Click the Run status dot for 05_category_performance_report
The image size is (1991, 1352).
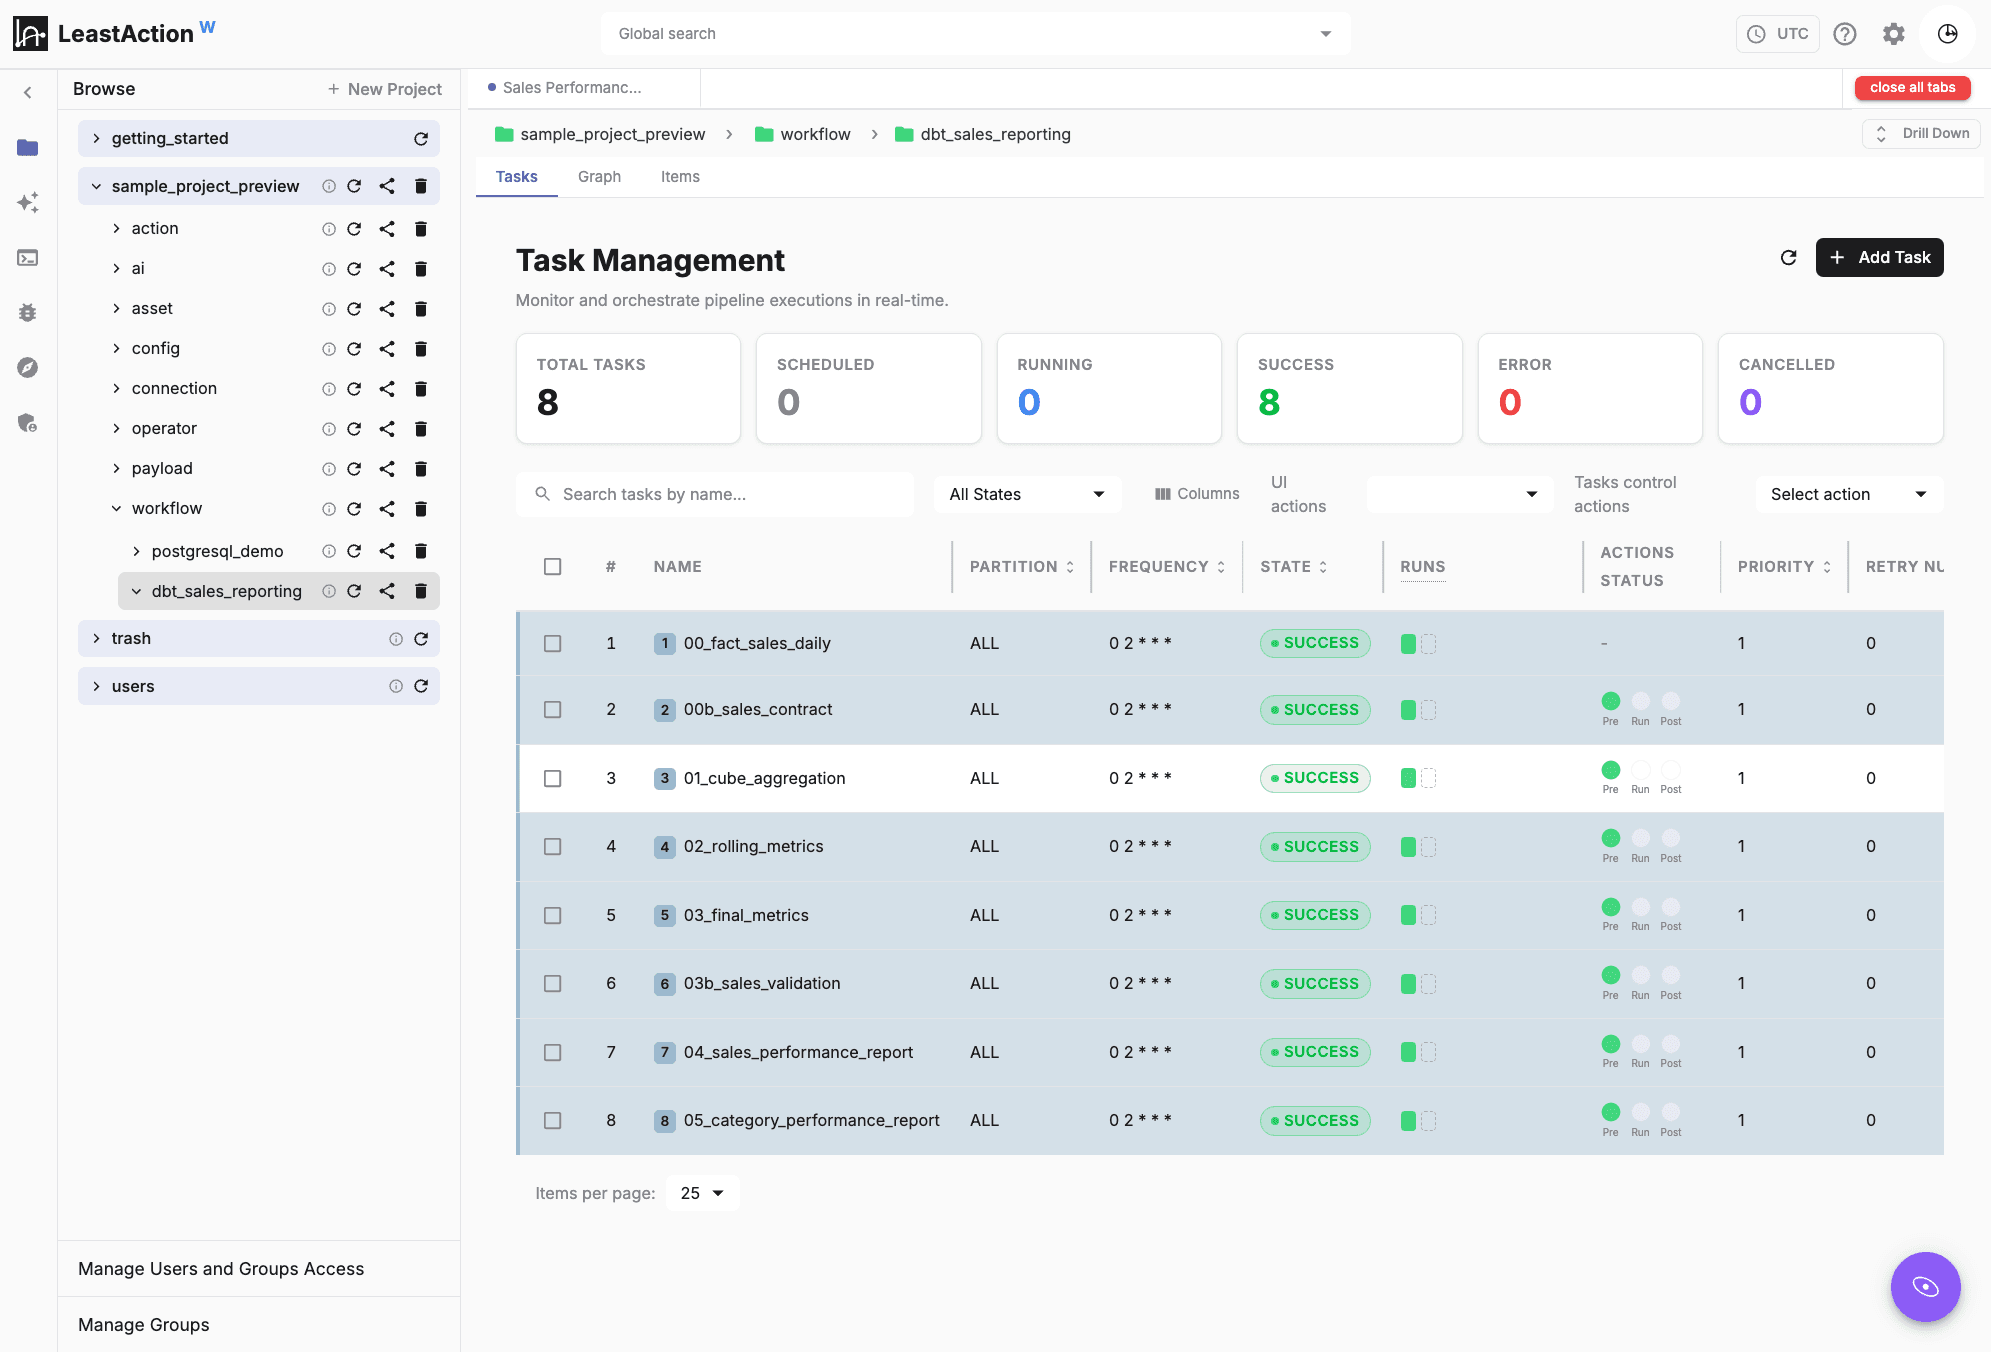point(1640,1112)
